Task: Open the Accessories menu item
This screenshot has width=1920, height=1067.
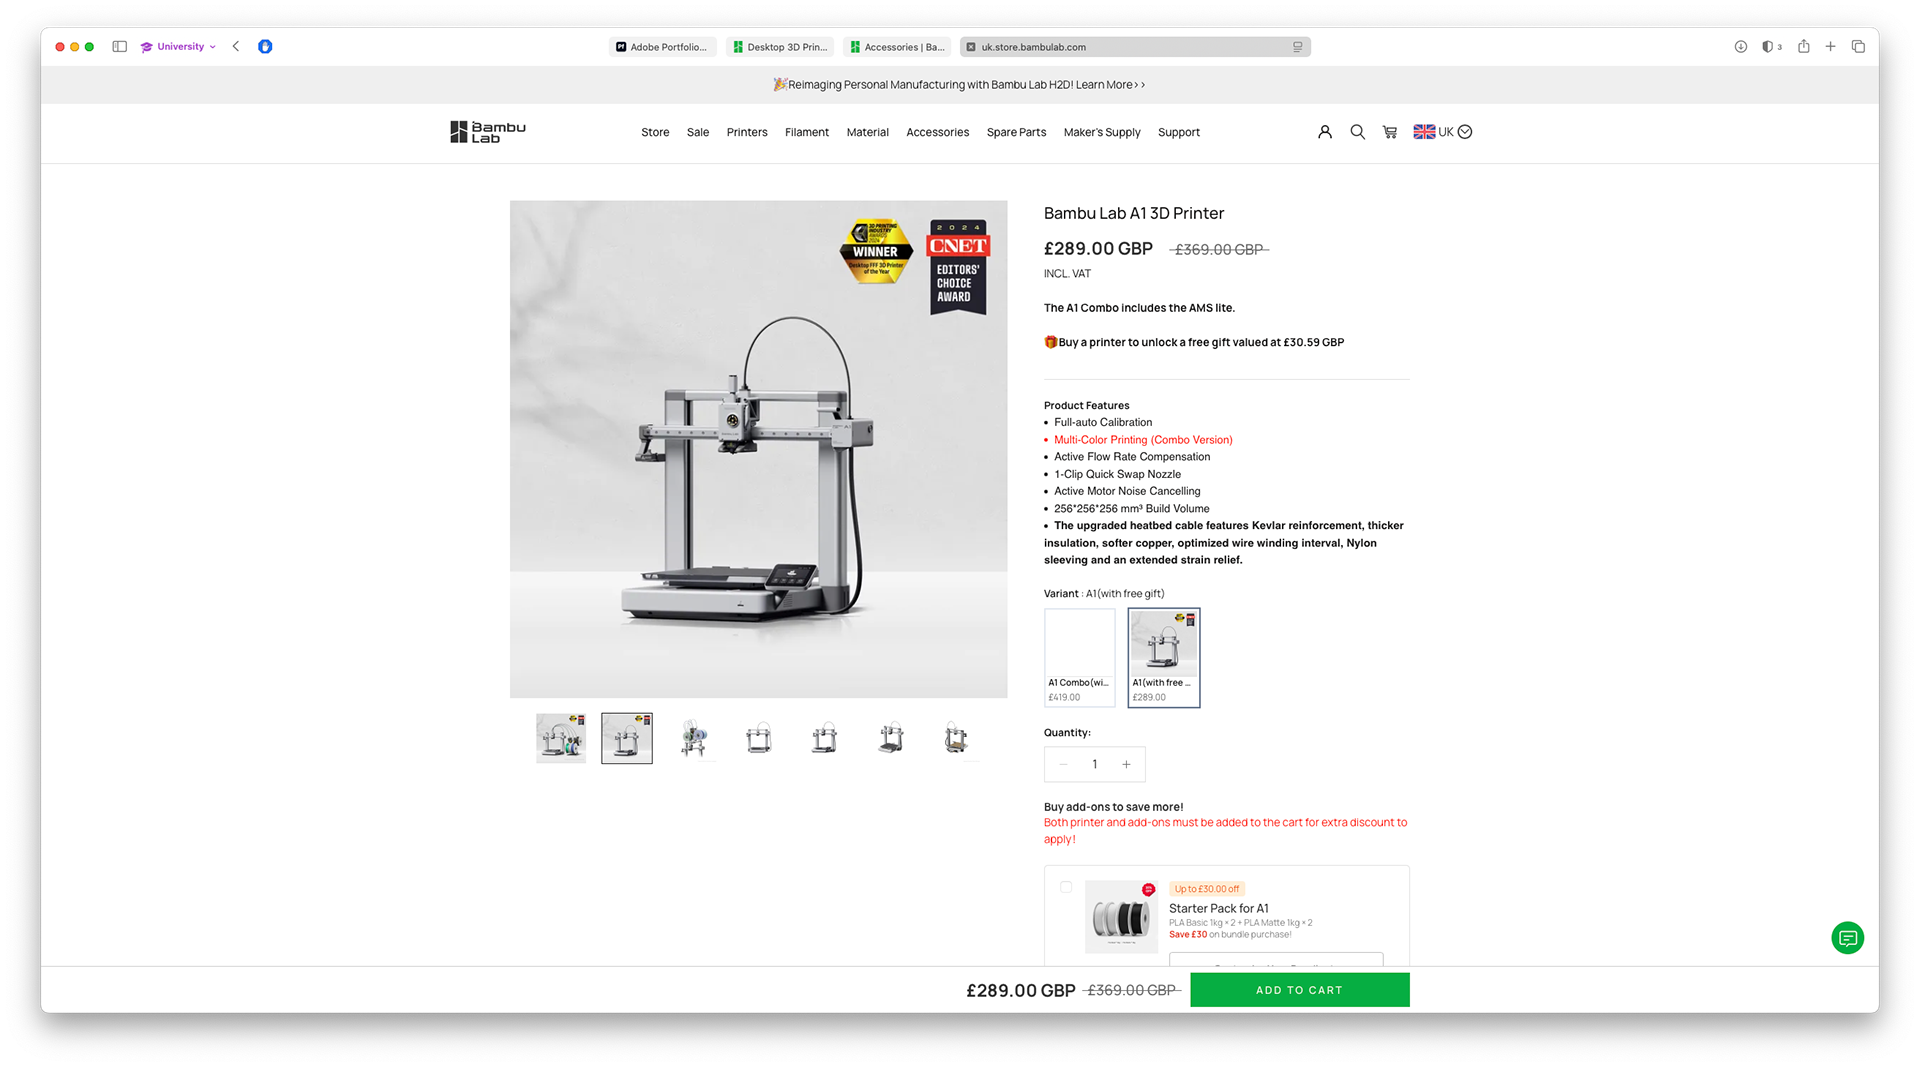Action: click(x=937, y=132)
